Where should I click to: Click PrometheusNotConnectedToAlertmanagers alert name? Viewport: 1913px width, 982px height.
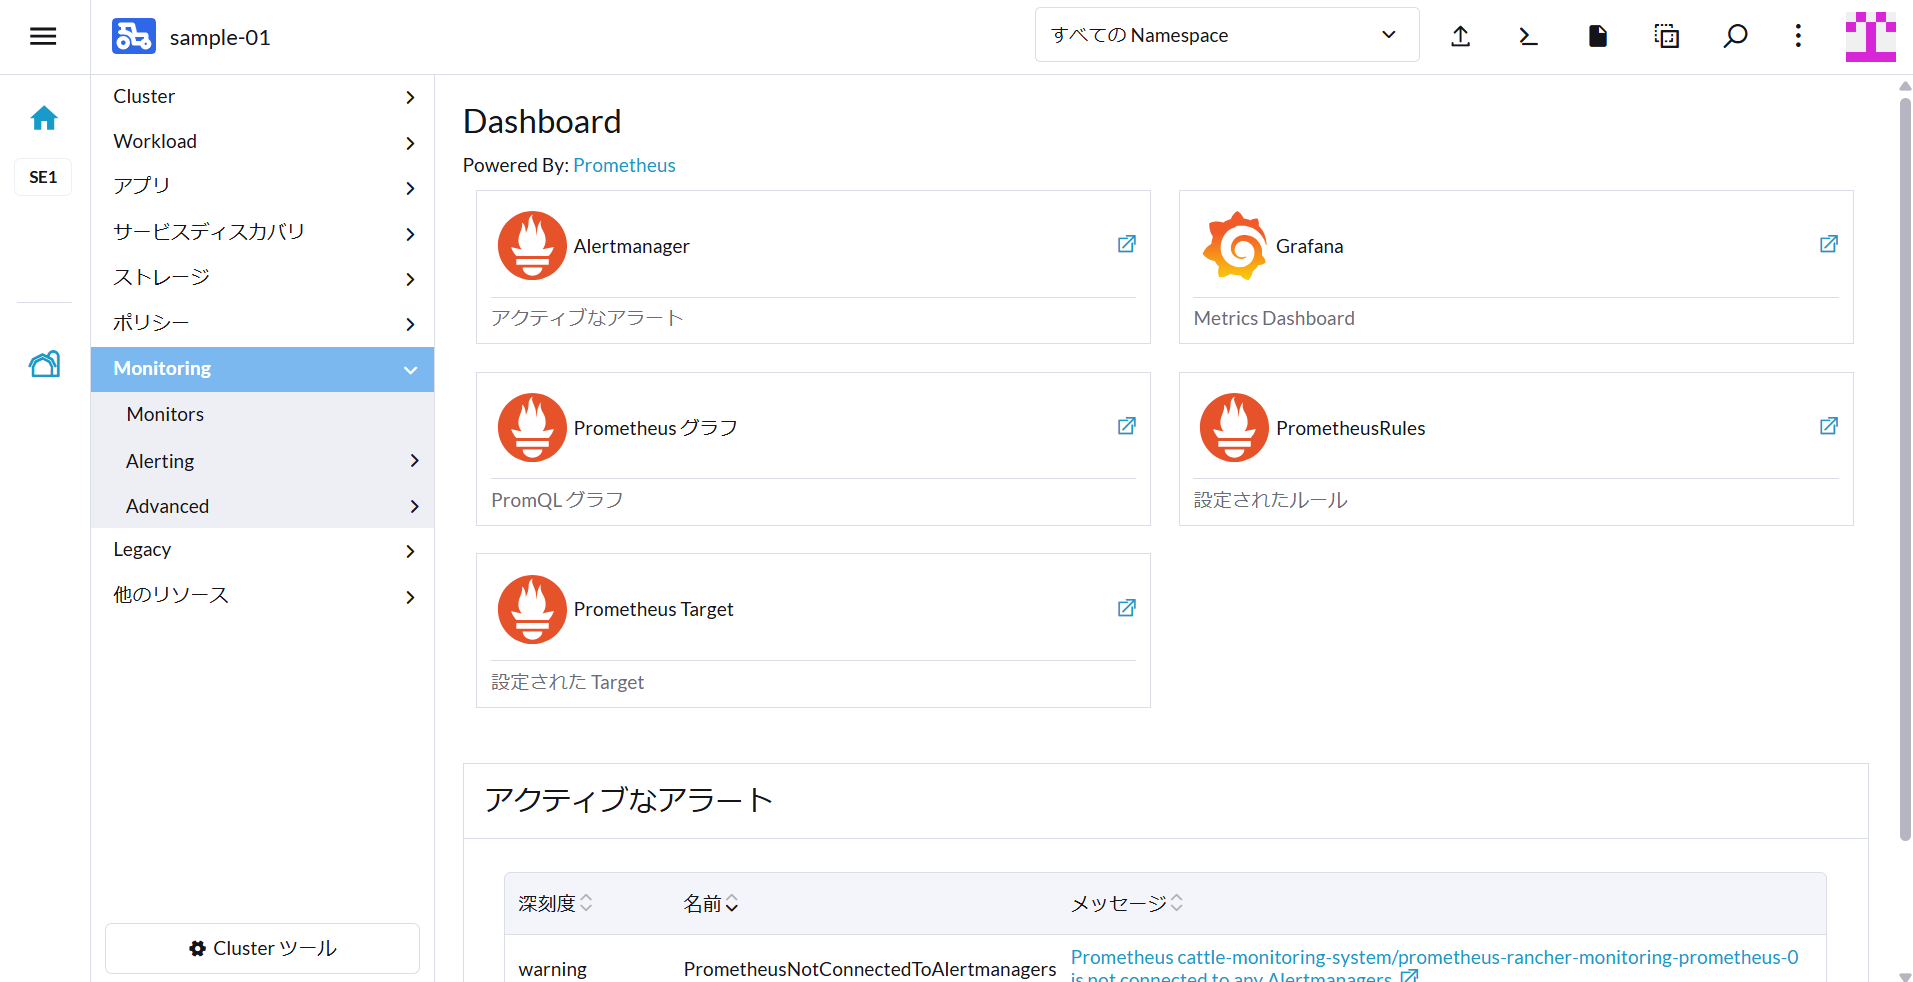coord(870,969)
